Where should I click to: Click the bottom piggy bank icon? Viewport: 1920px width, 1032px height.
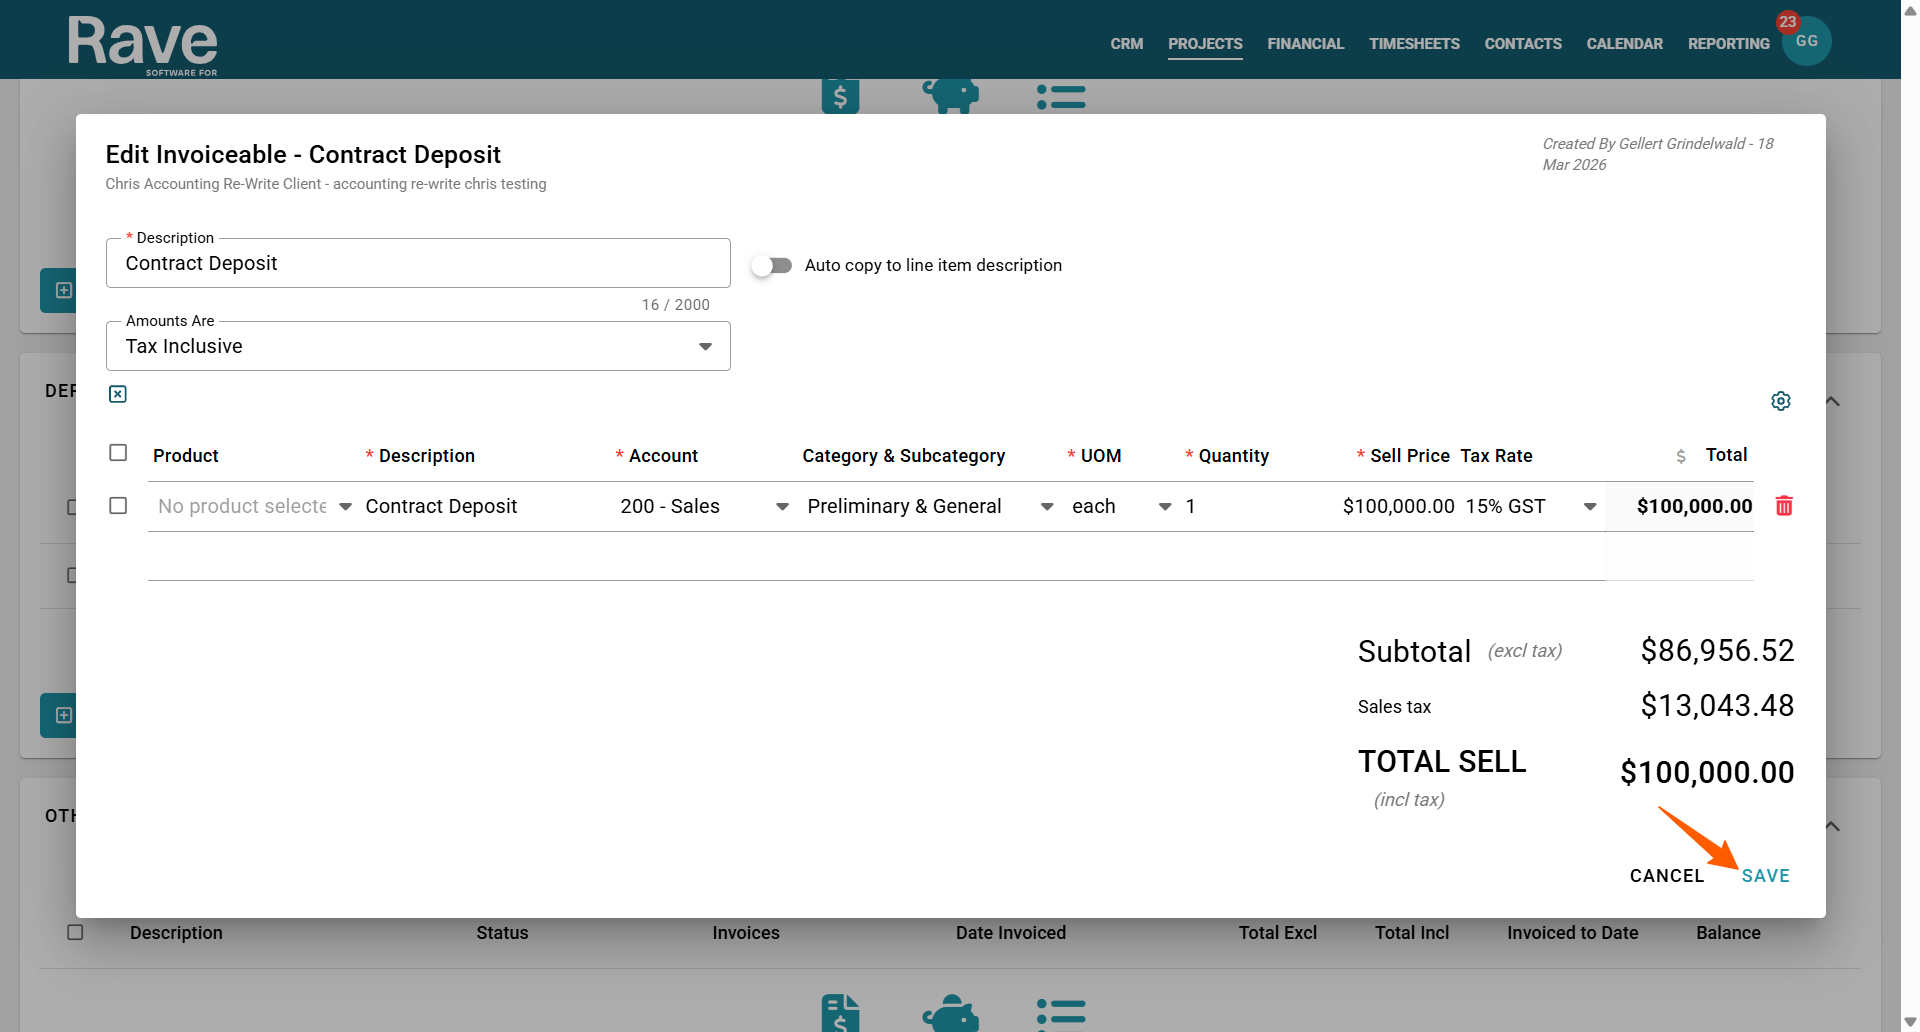click(x=950, y=1012)
